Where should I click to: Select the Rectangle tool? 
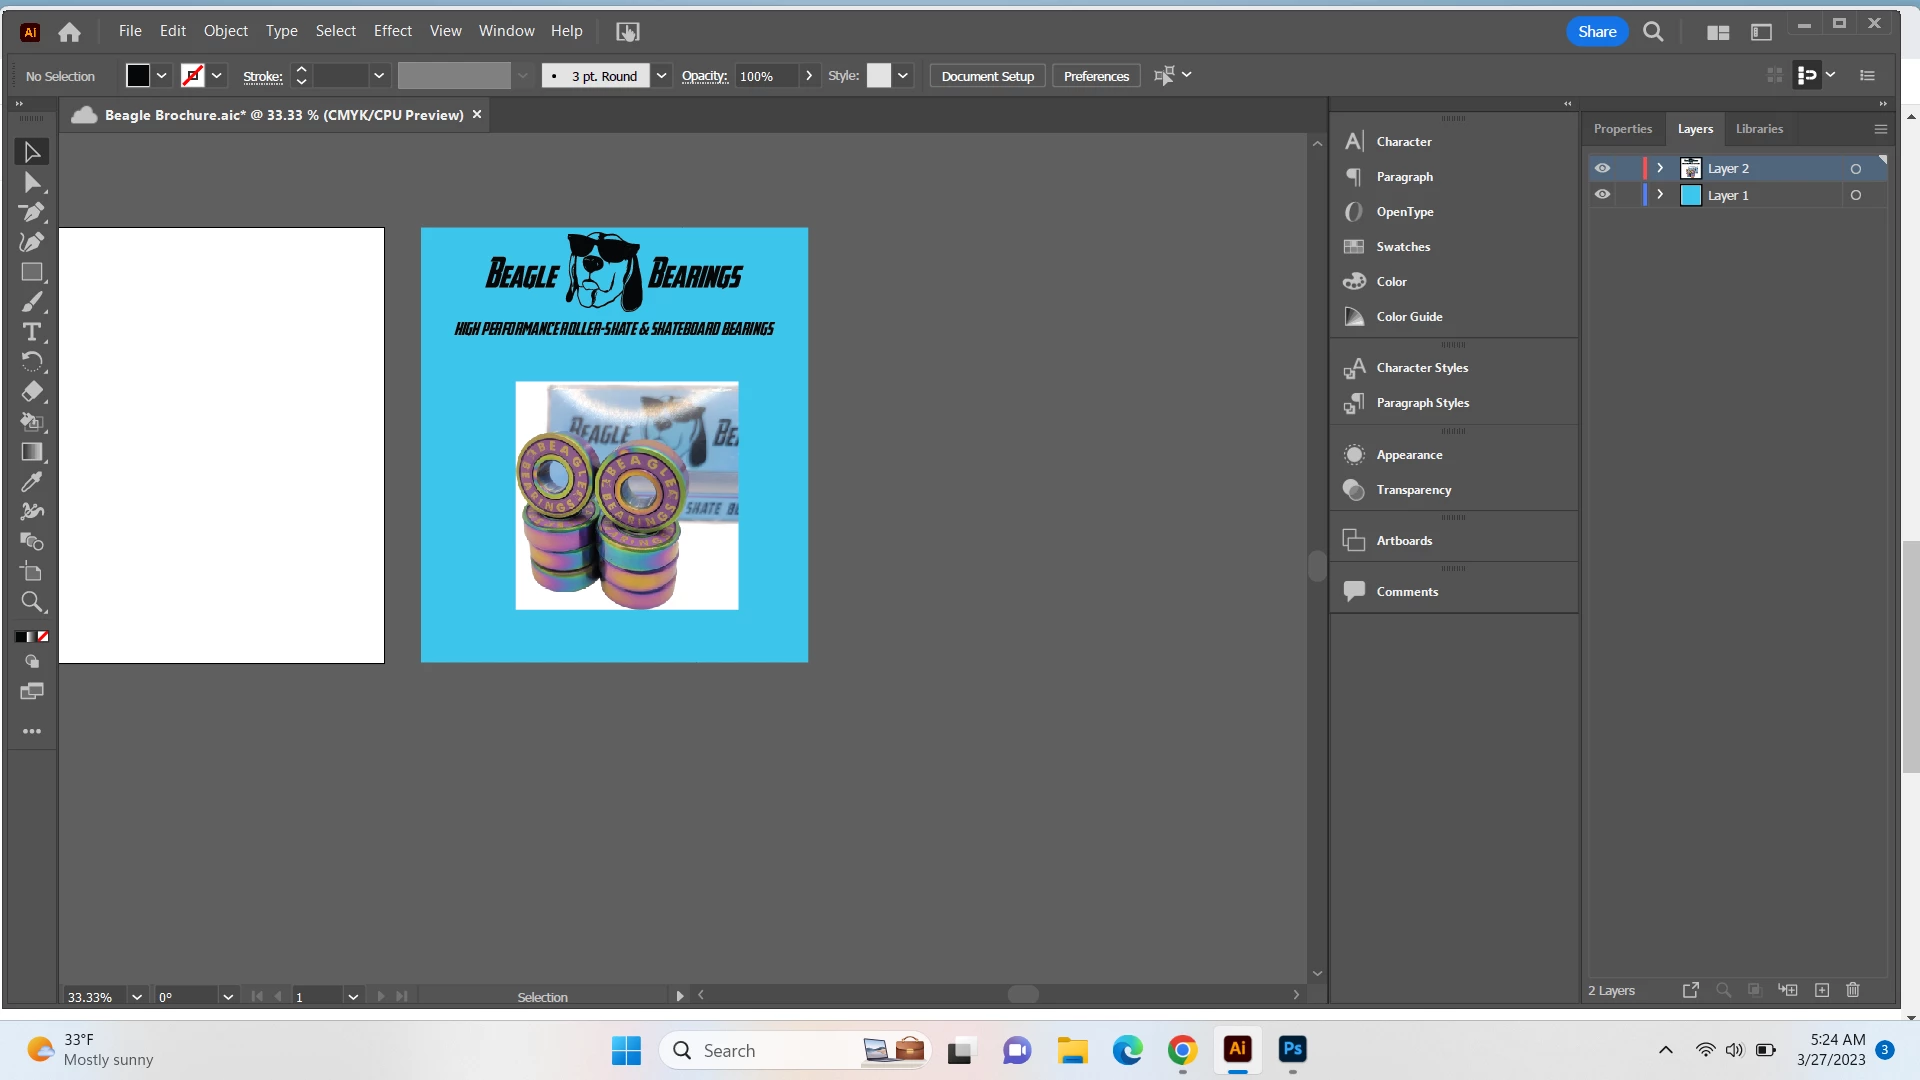tap(32, 272)
